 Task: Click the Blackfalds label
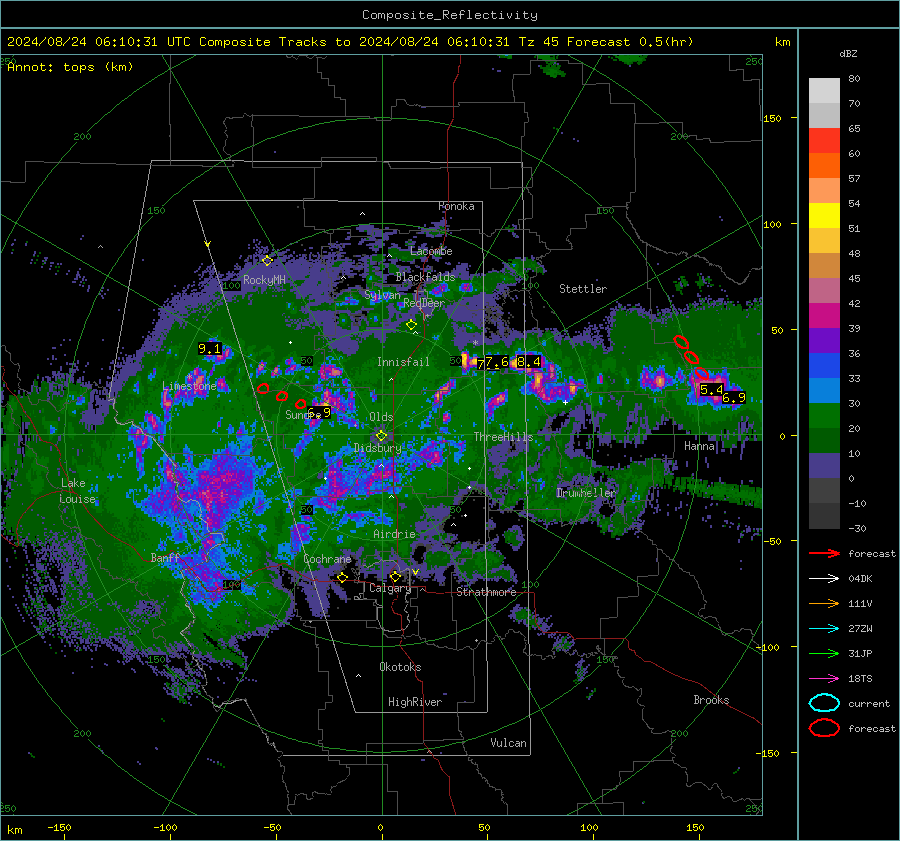point(425,277)
